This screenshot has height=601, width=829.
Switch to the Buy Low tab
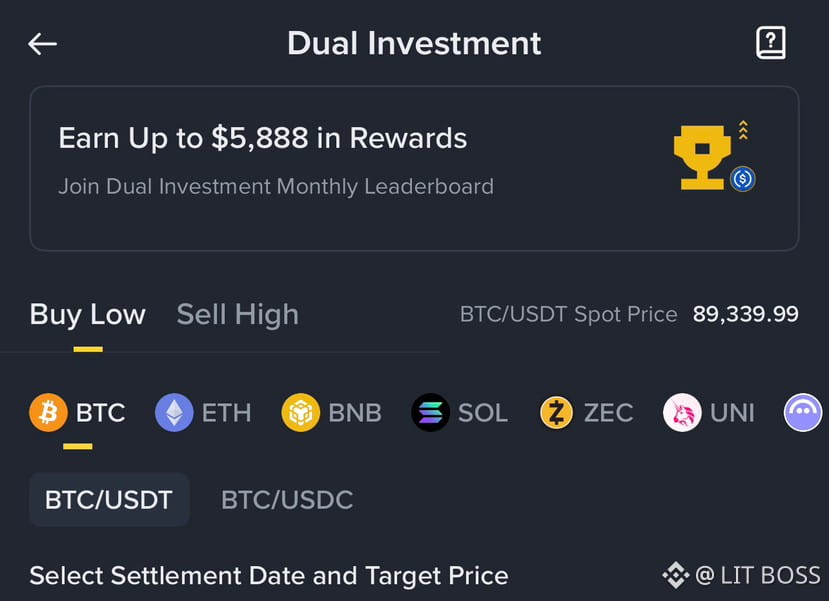88,314
